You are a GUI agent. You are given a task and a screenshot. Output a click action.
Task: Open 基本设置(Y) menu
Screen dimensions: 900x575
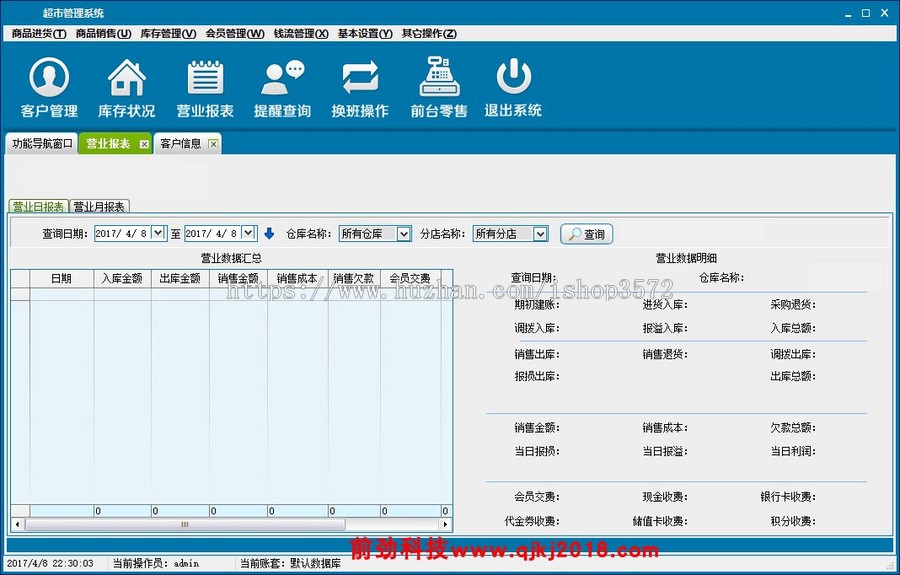[x=365, y=34]
